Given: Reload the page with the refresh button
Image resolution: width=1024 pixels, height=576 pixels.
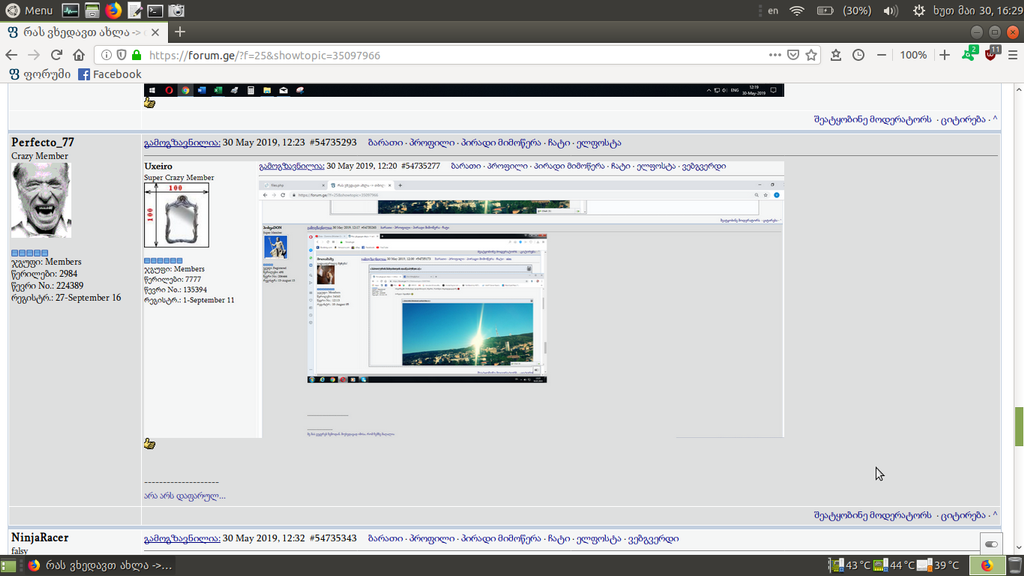Looking at the screenshot, I should coord(57,55).
